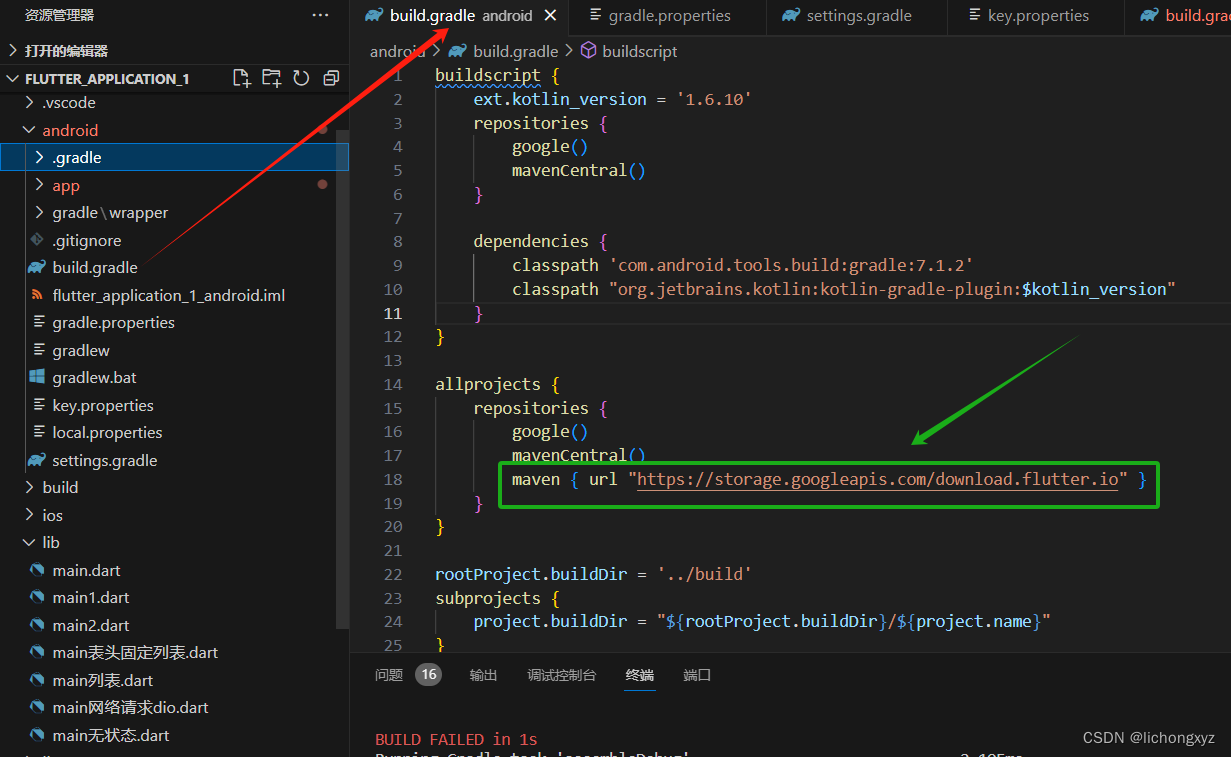Click the buildscript keyword on line 1
This screenshot has width=1231, height=757.
(x=488, y=75)
